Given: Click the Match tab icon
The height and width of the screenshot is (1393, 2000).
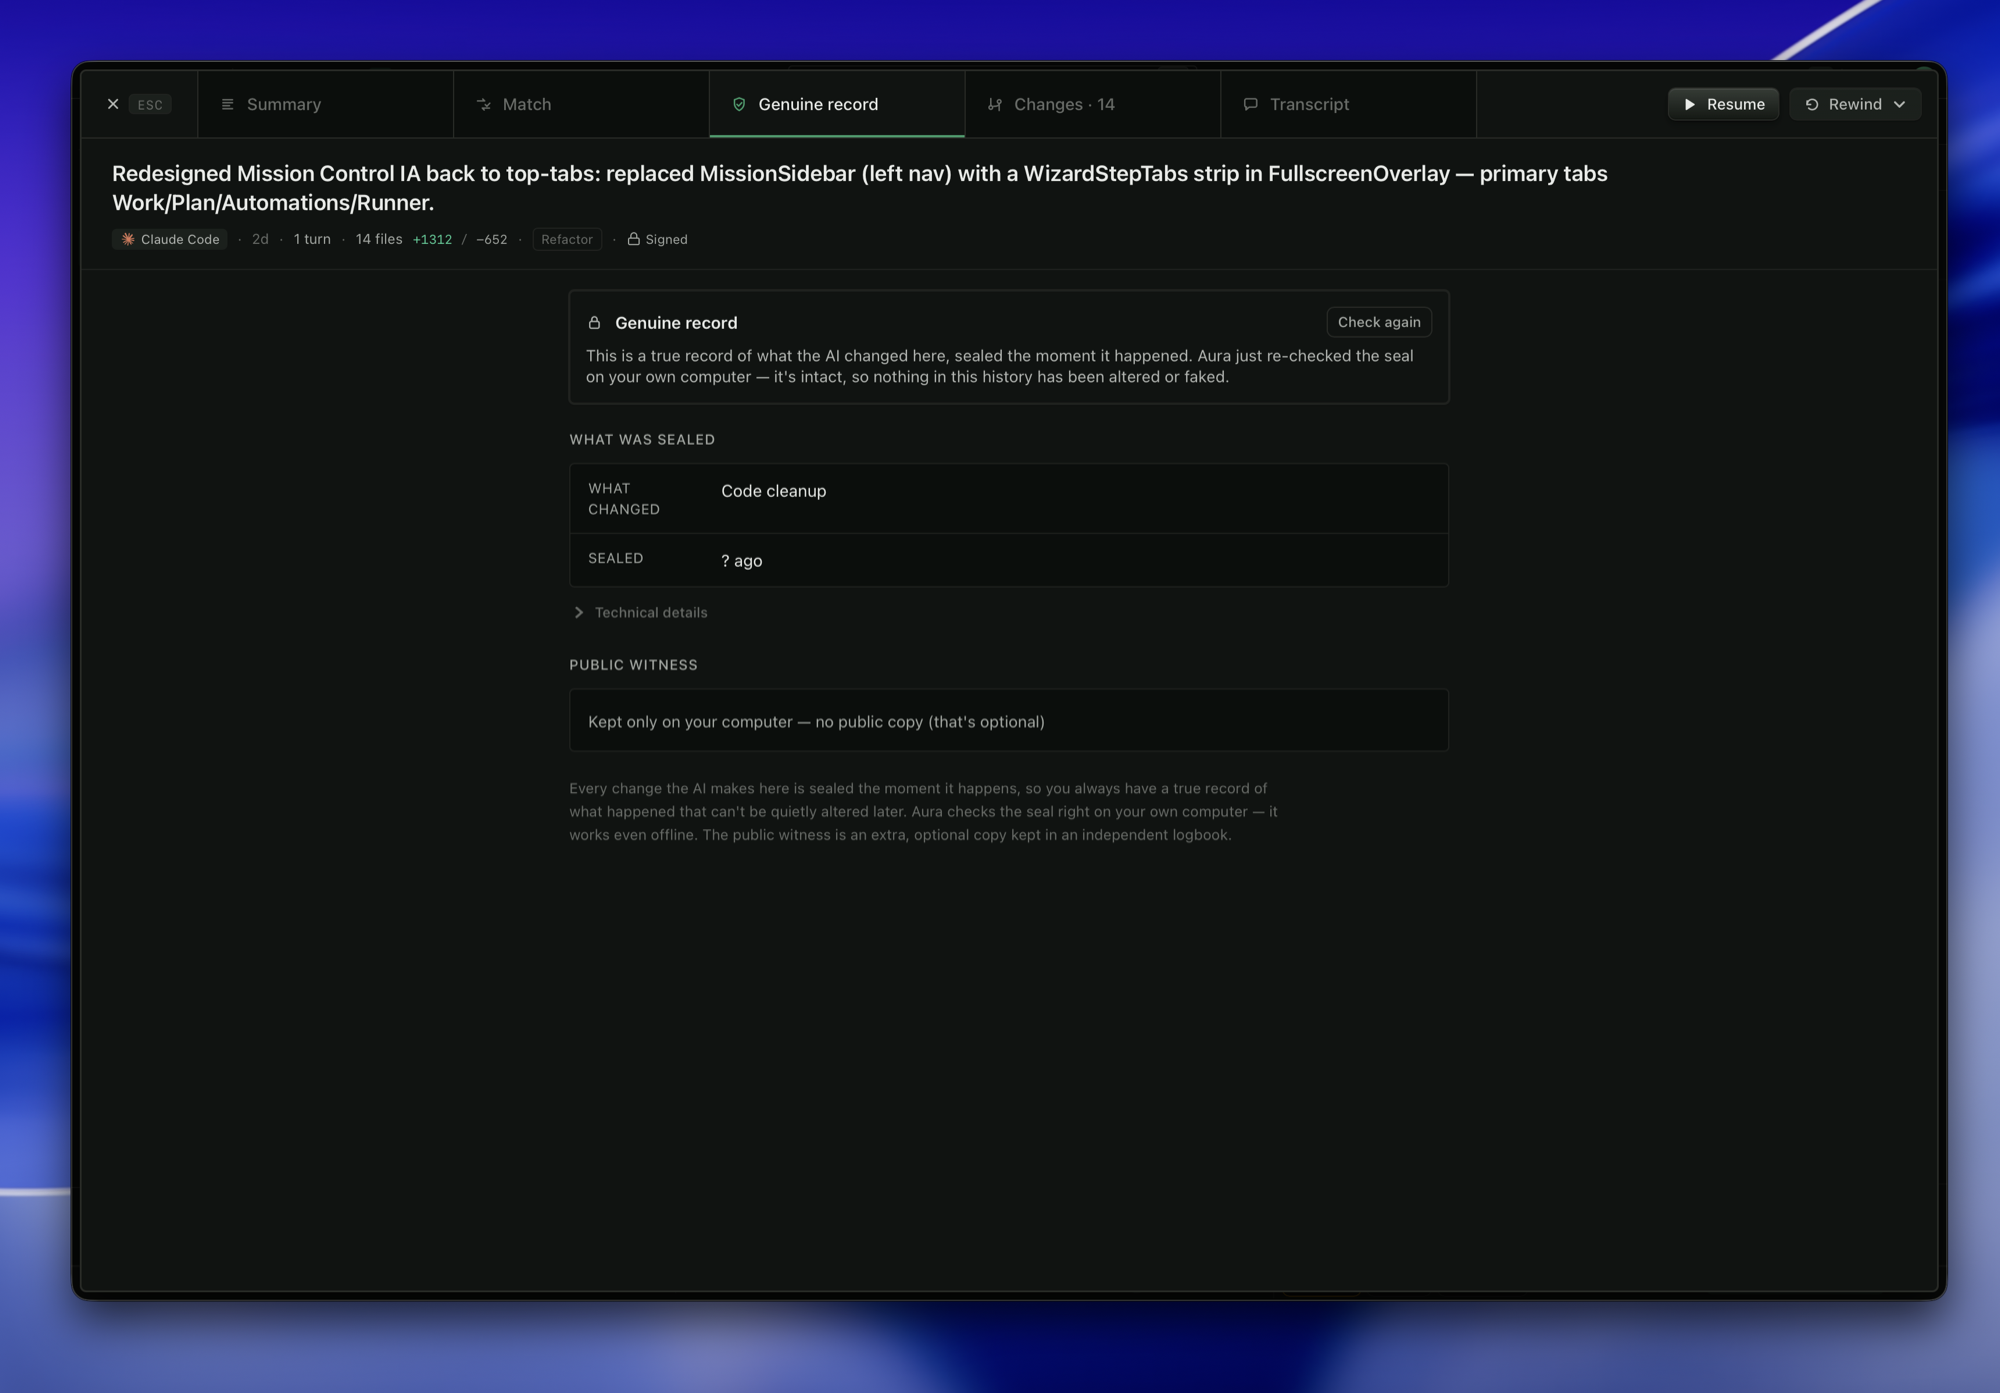Looking at the screenshot, I should pyautogui.click(x=484, y=104).
